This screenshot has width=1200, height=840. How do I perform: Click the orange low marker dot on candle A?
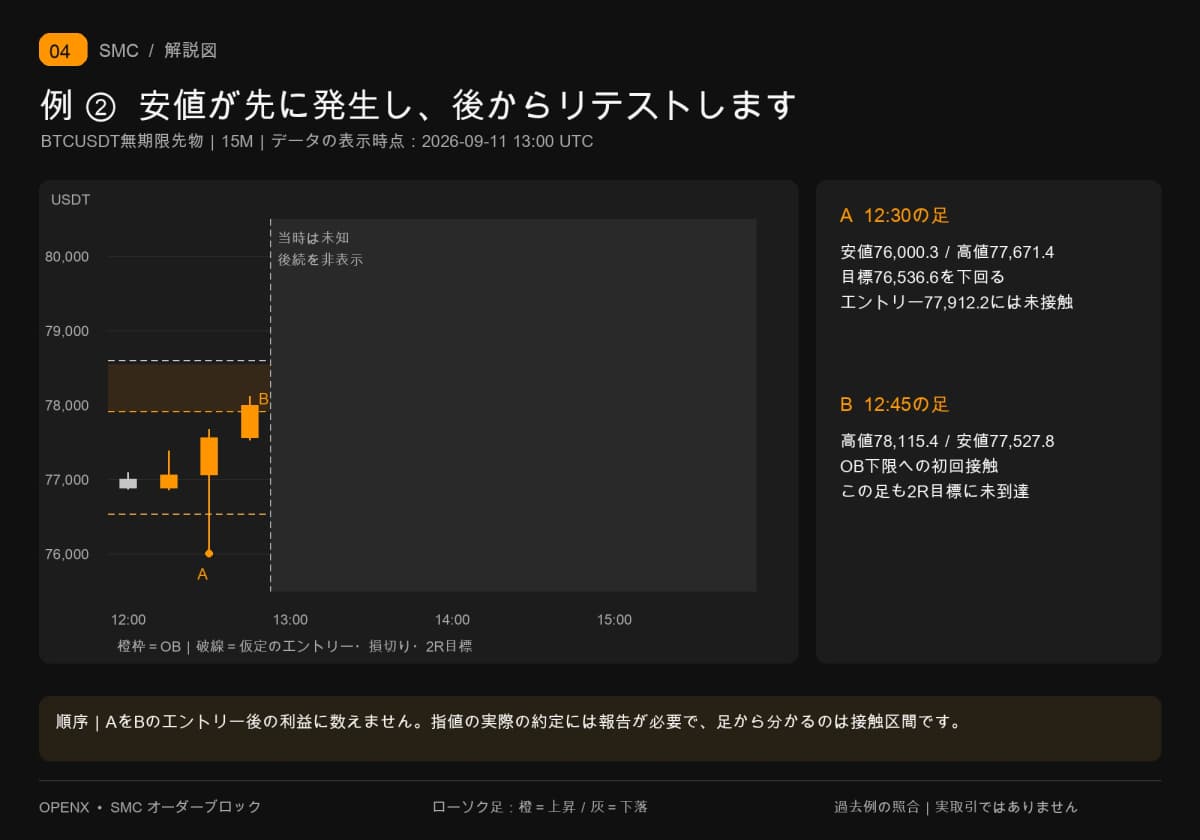(209, 553)
